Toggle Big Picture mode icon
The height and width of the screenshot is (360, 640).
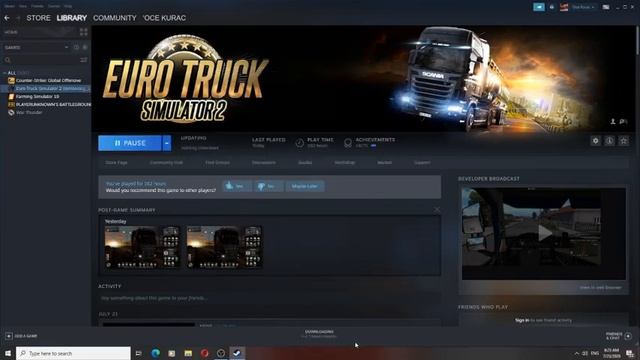pos(606,7)
